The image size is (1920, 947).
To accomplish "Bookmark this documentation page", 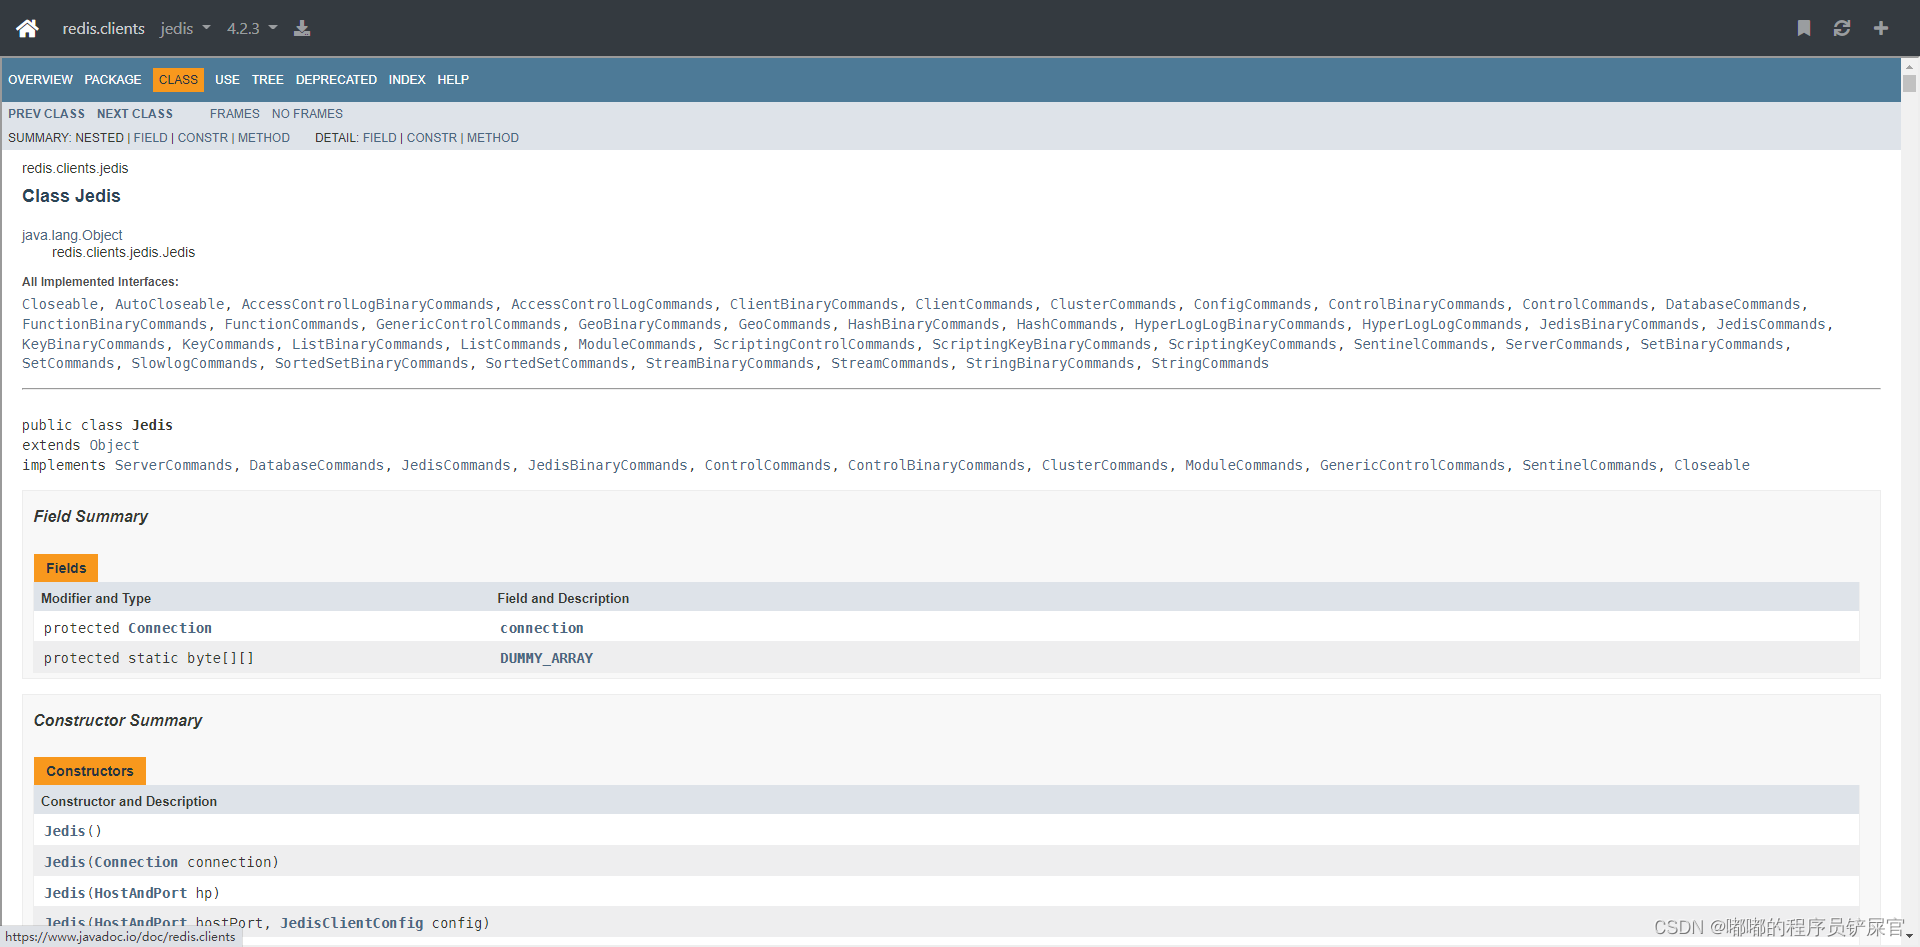I will [x=1804, y=28].
